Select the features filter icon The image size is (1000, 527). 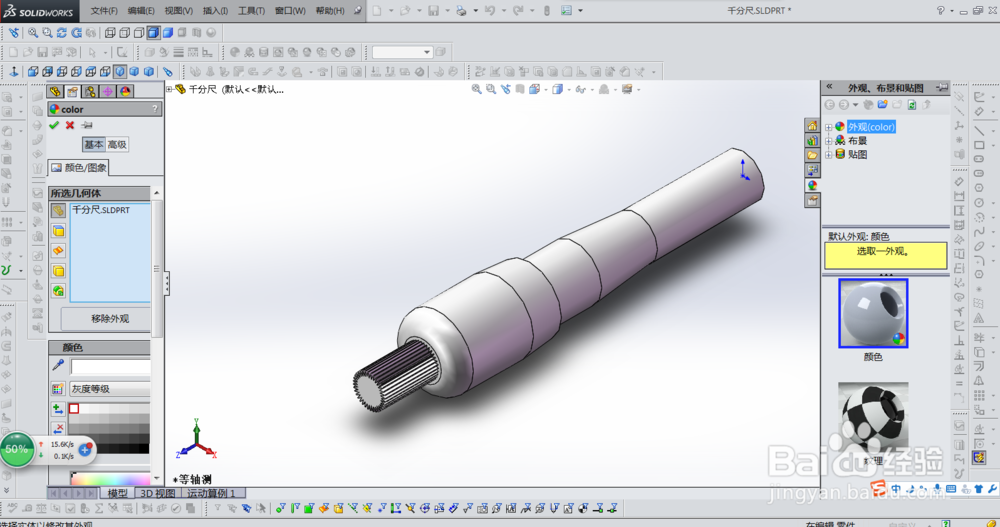[x=58, y=292]
